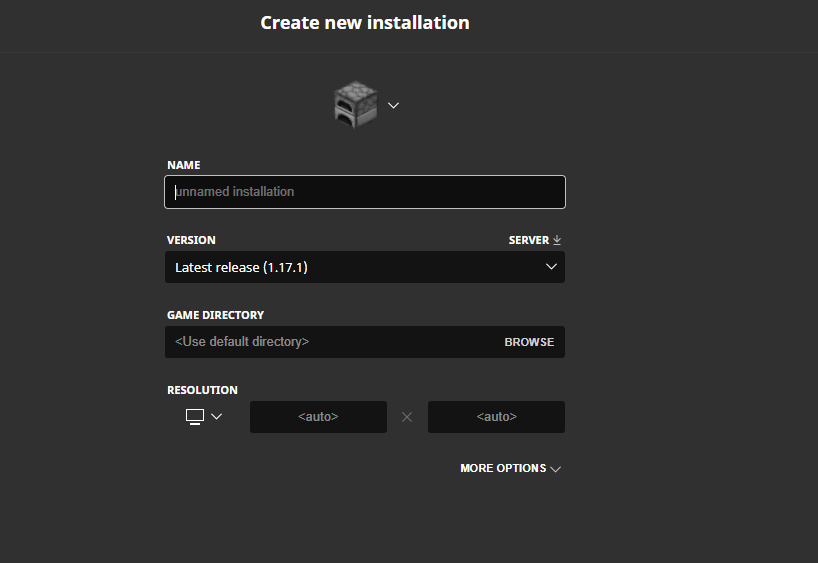Focus the unnamed installation name field
This screenshot has width=818, height=563.
[365, 192]
